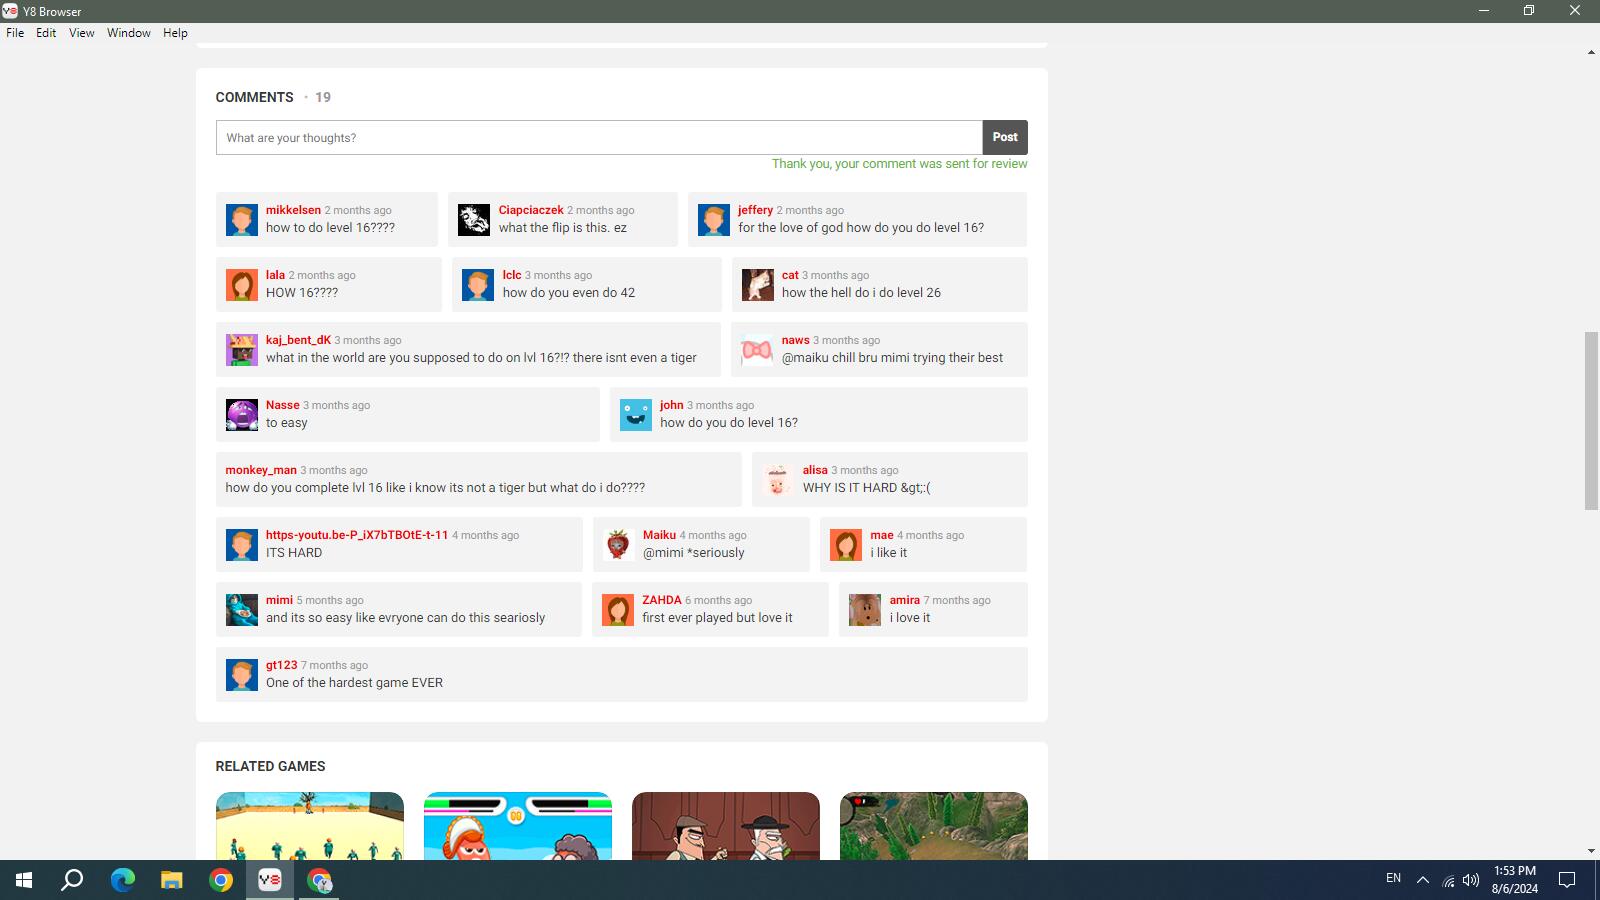The height and width of the screenshot is (900, 1600).
Task: Click john's blue monster avatar
Action: (x=635, y=415)
